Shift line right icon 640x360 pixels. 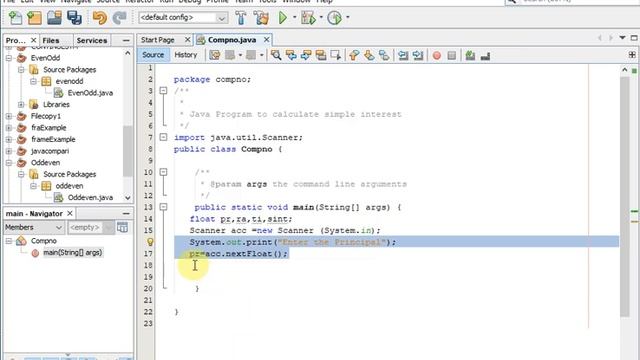418,55
